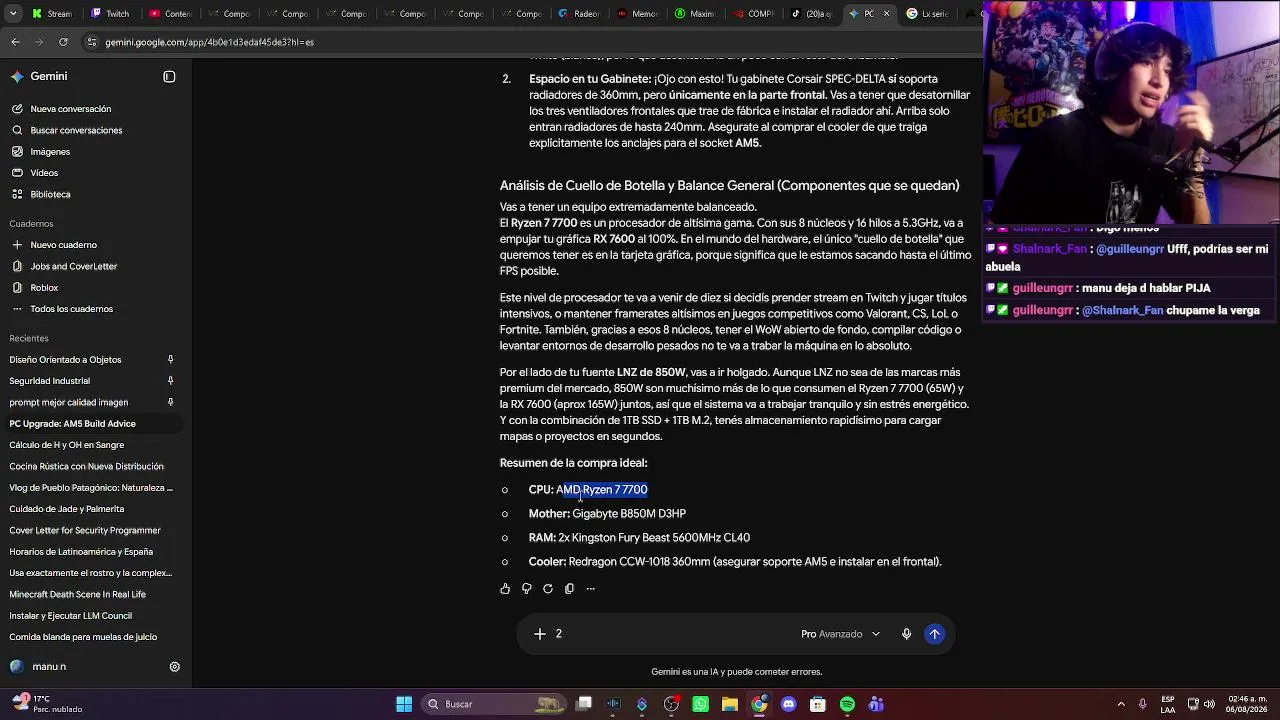Close the active PC Gemini tab
Screen dimensions: 1280x720
click(x=889, y=14)
